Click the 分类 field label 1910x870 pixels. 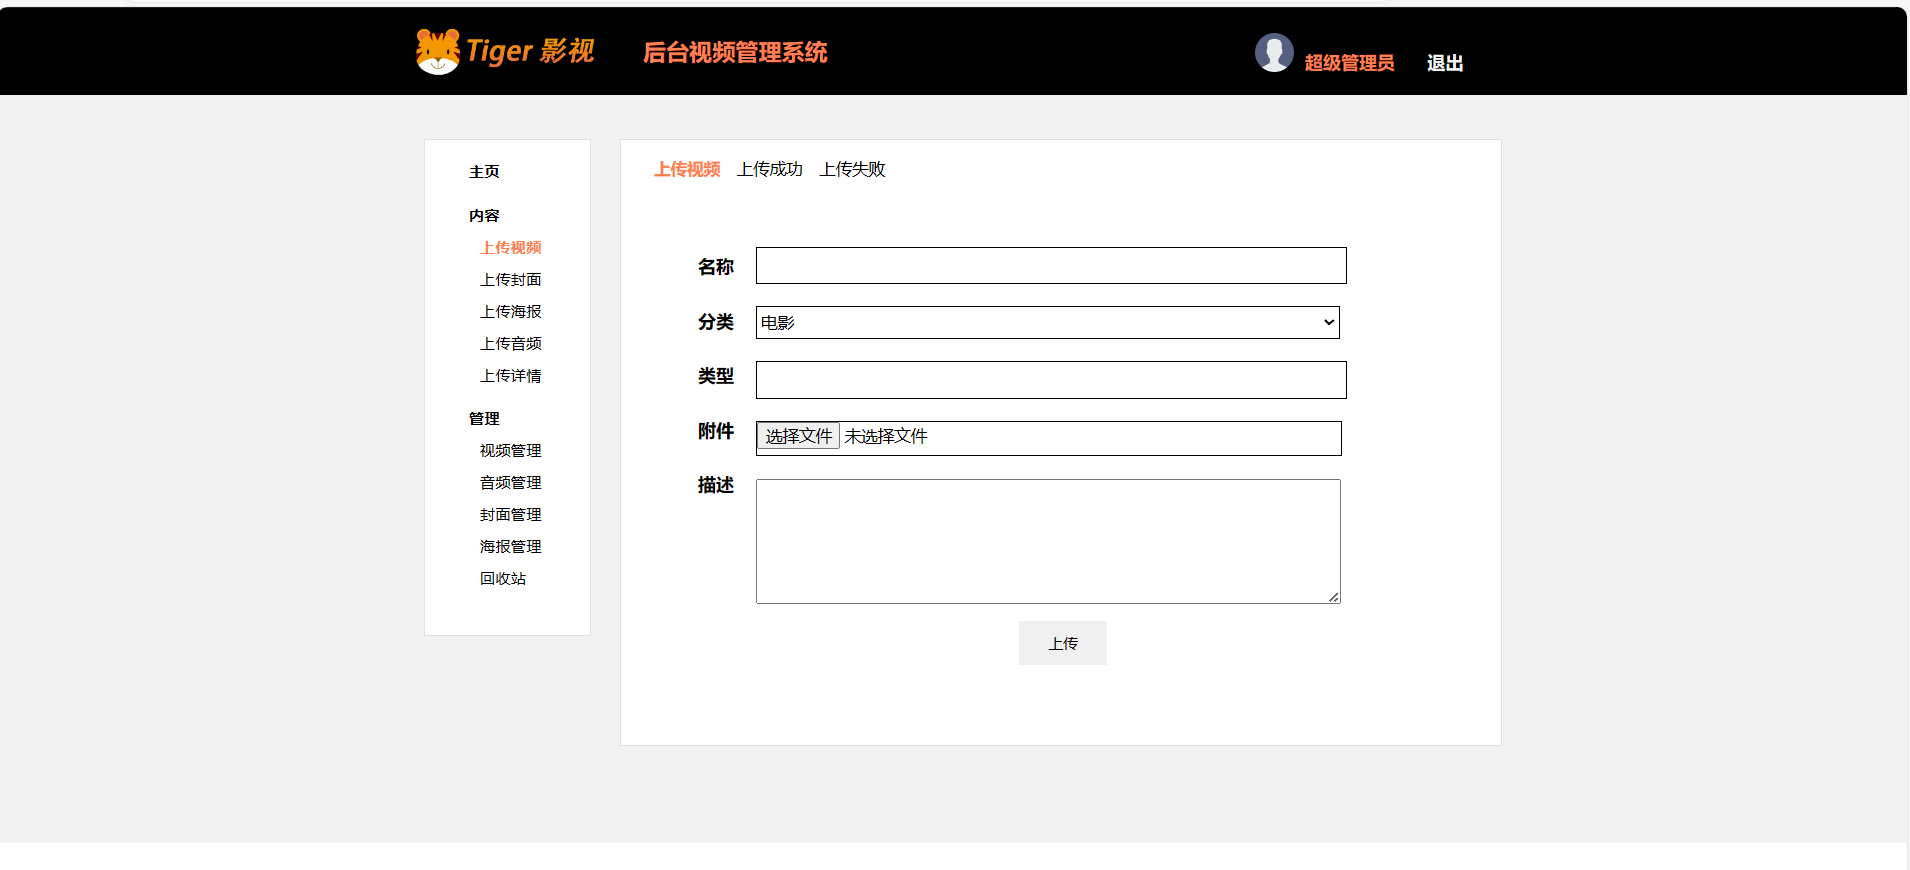pyautogui.click(x=716, y=322)
